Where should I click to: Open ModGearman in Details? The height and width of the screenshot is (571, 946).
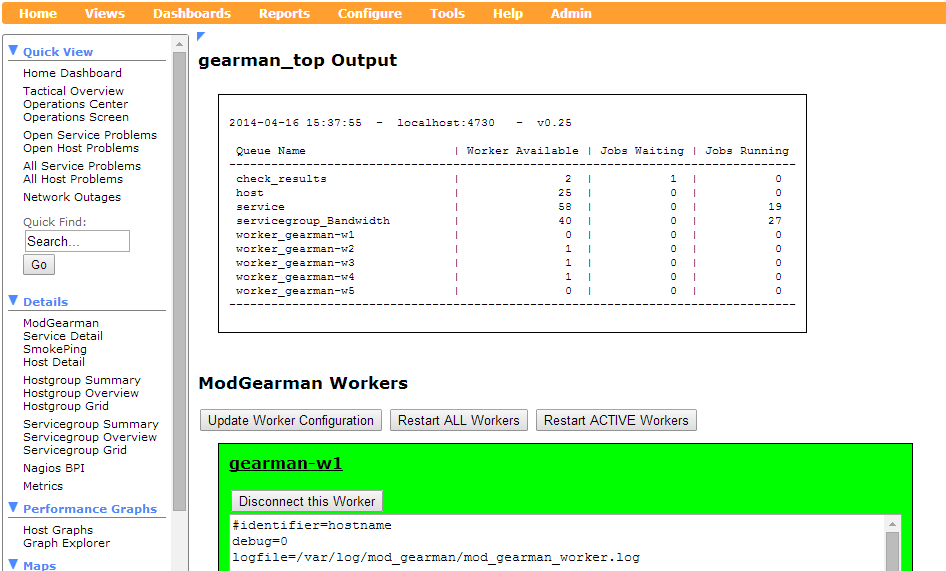click(61, 323)
